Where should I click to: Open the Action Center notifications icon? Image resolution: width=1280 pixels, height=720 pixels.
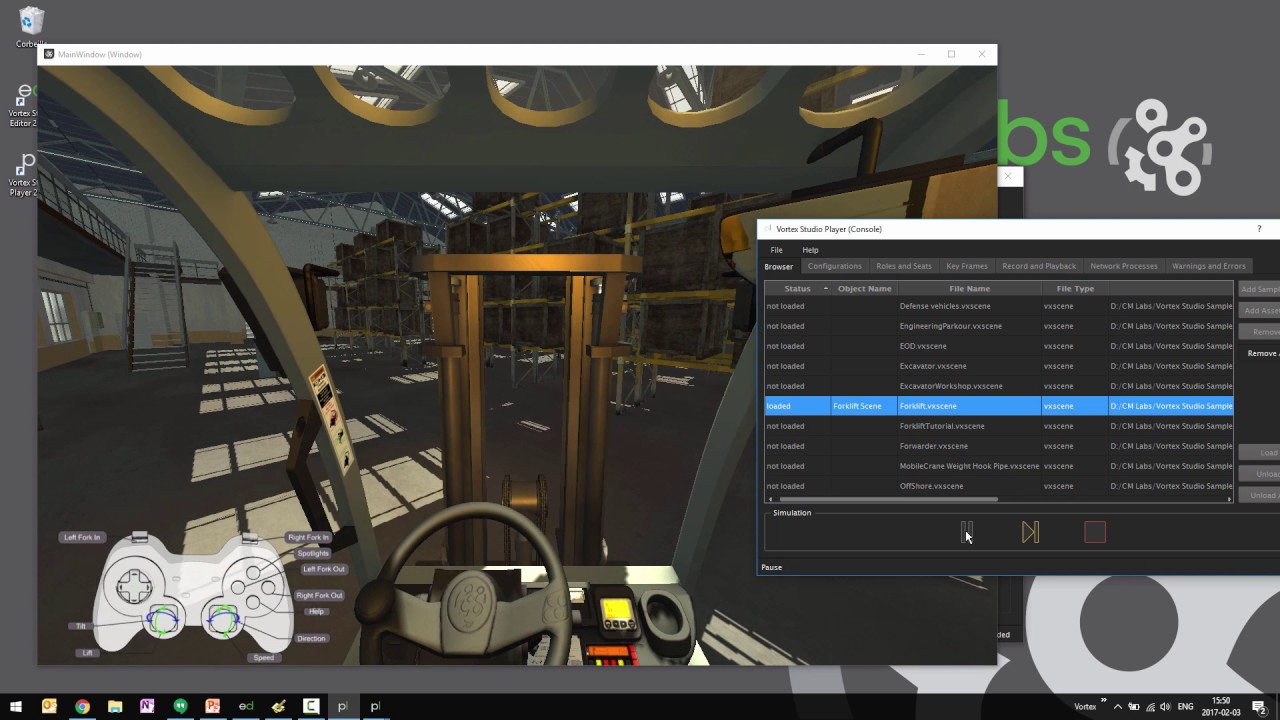pos(1259,706)
